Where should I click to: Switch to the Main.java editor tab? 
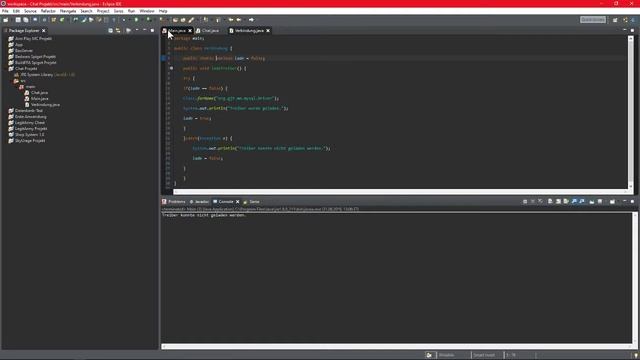(x=176, y=31)
